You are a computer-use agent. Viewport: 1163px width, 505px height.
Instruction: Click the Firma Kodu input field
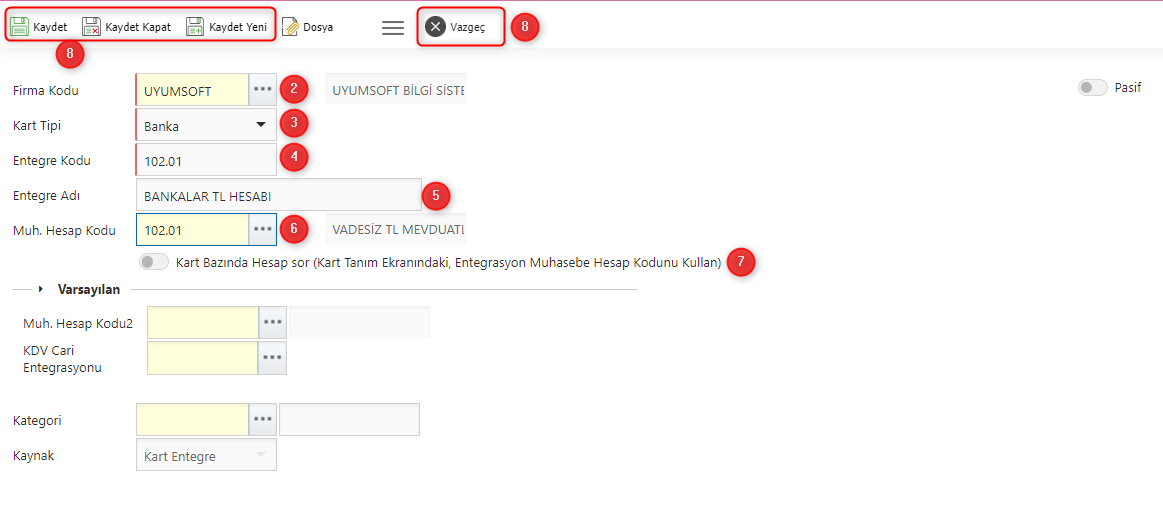click(x=192, y=90)
